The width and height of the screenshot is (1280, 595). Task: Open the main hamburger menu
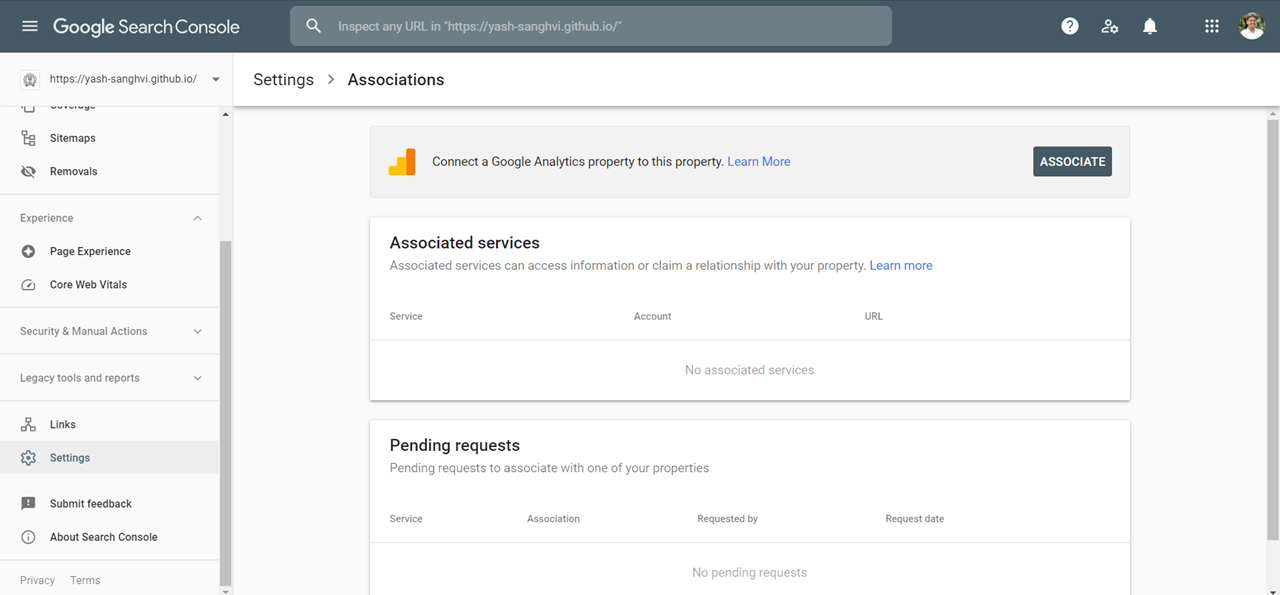pos(29,26)
